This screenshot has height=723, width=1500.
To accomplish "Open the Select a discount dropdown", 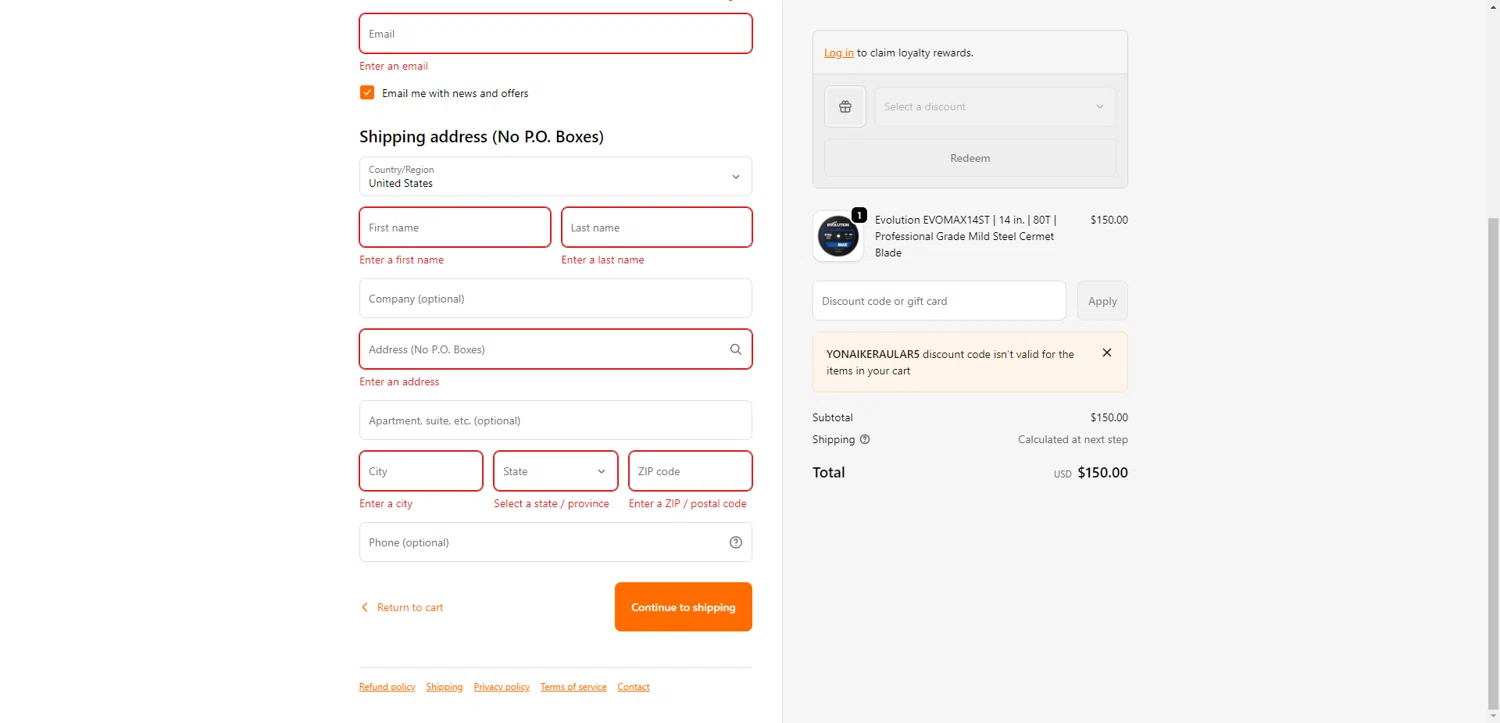I will 995,107.
